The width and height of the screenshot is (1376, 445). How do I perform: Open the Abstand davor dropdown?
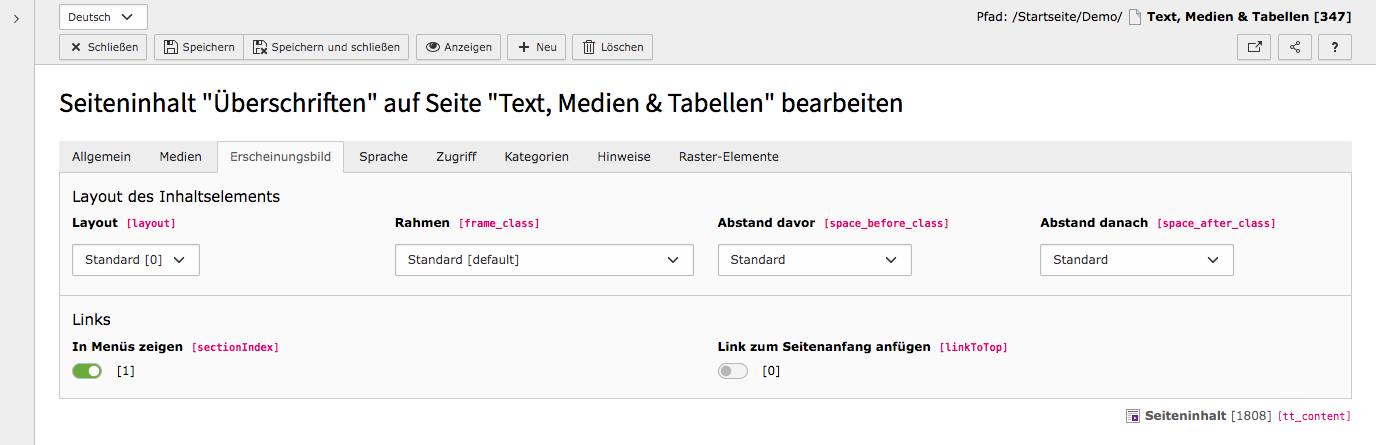pyautogui.click(x=814, y=260)
